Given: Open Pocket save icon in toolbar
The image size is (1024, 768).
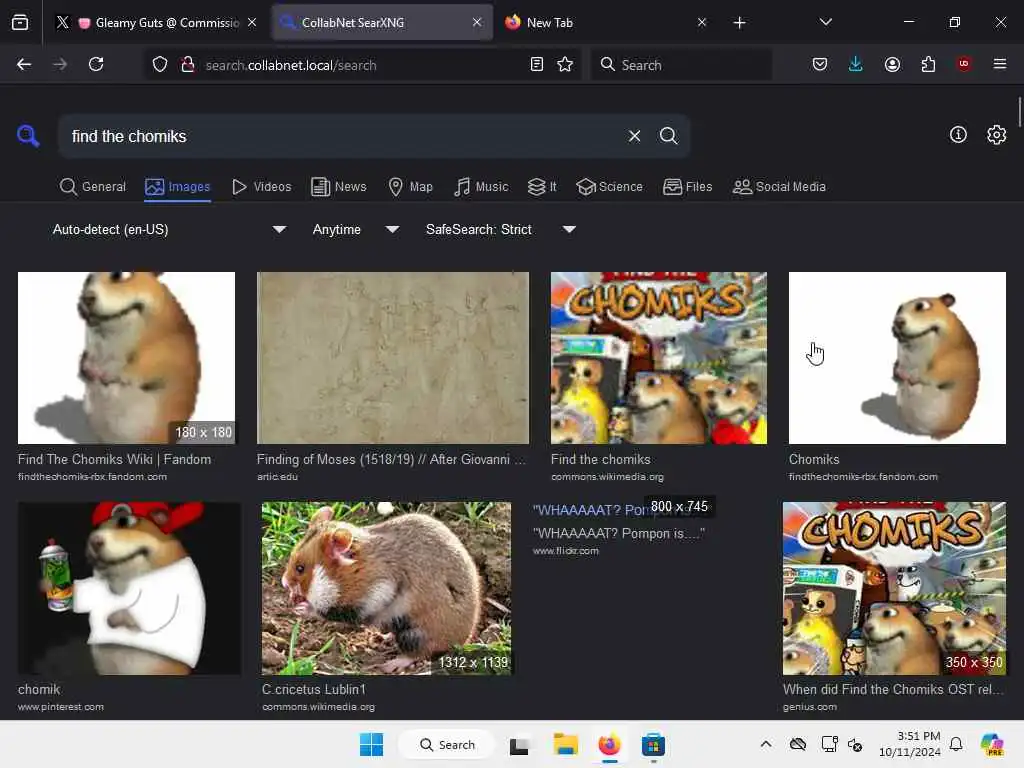Looking at the screenshot, I should 820,64.
